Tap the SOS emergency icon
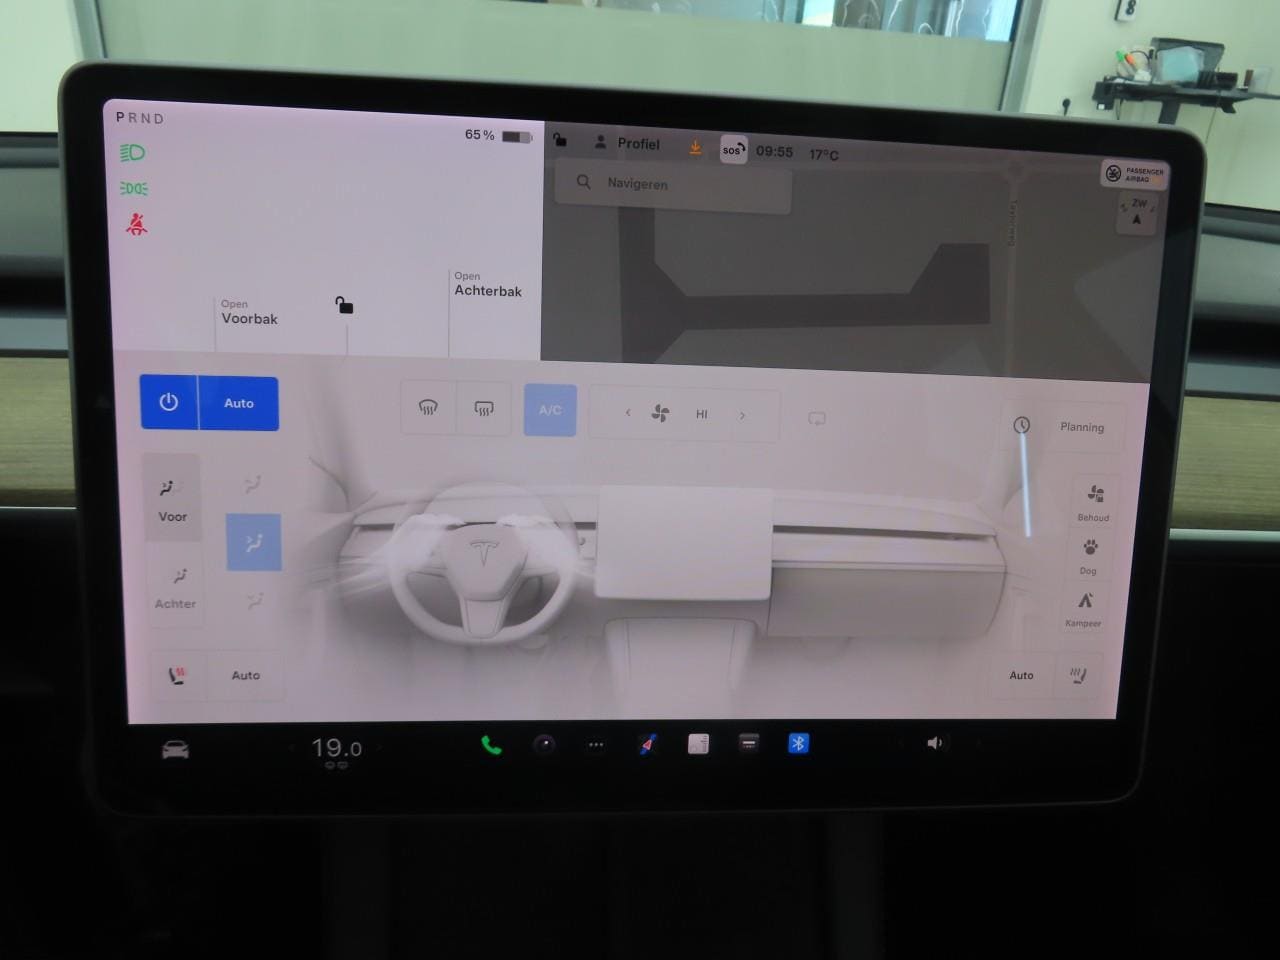Screen dimensions: 1280x960 coord(733,150)
